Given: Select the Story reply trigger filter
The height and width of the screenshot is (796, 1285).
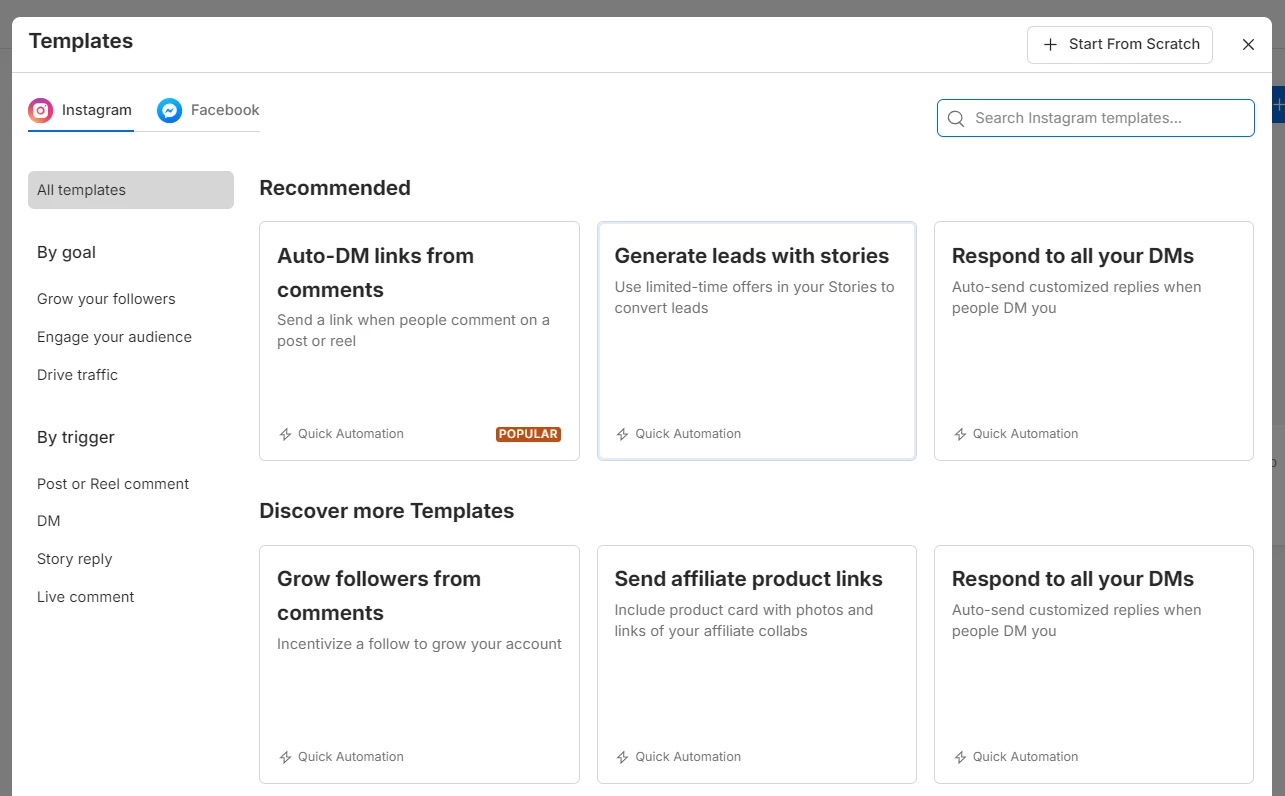Looking at the screenshot, I should point(75,559).
